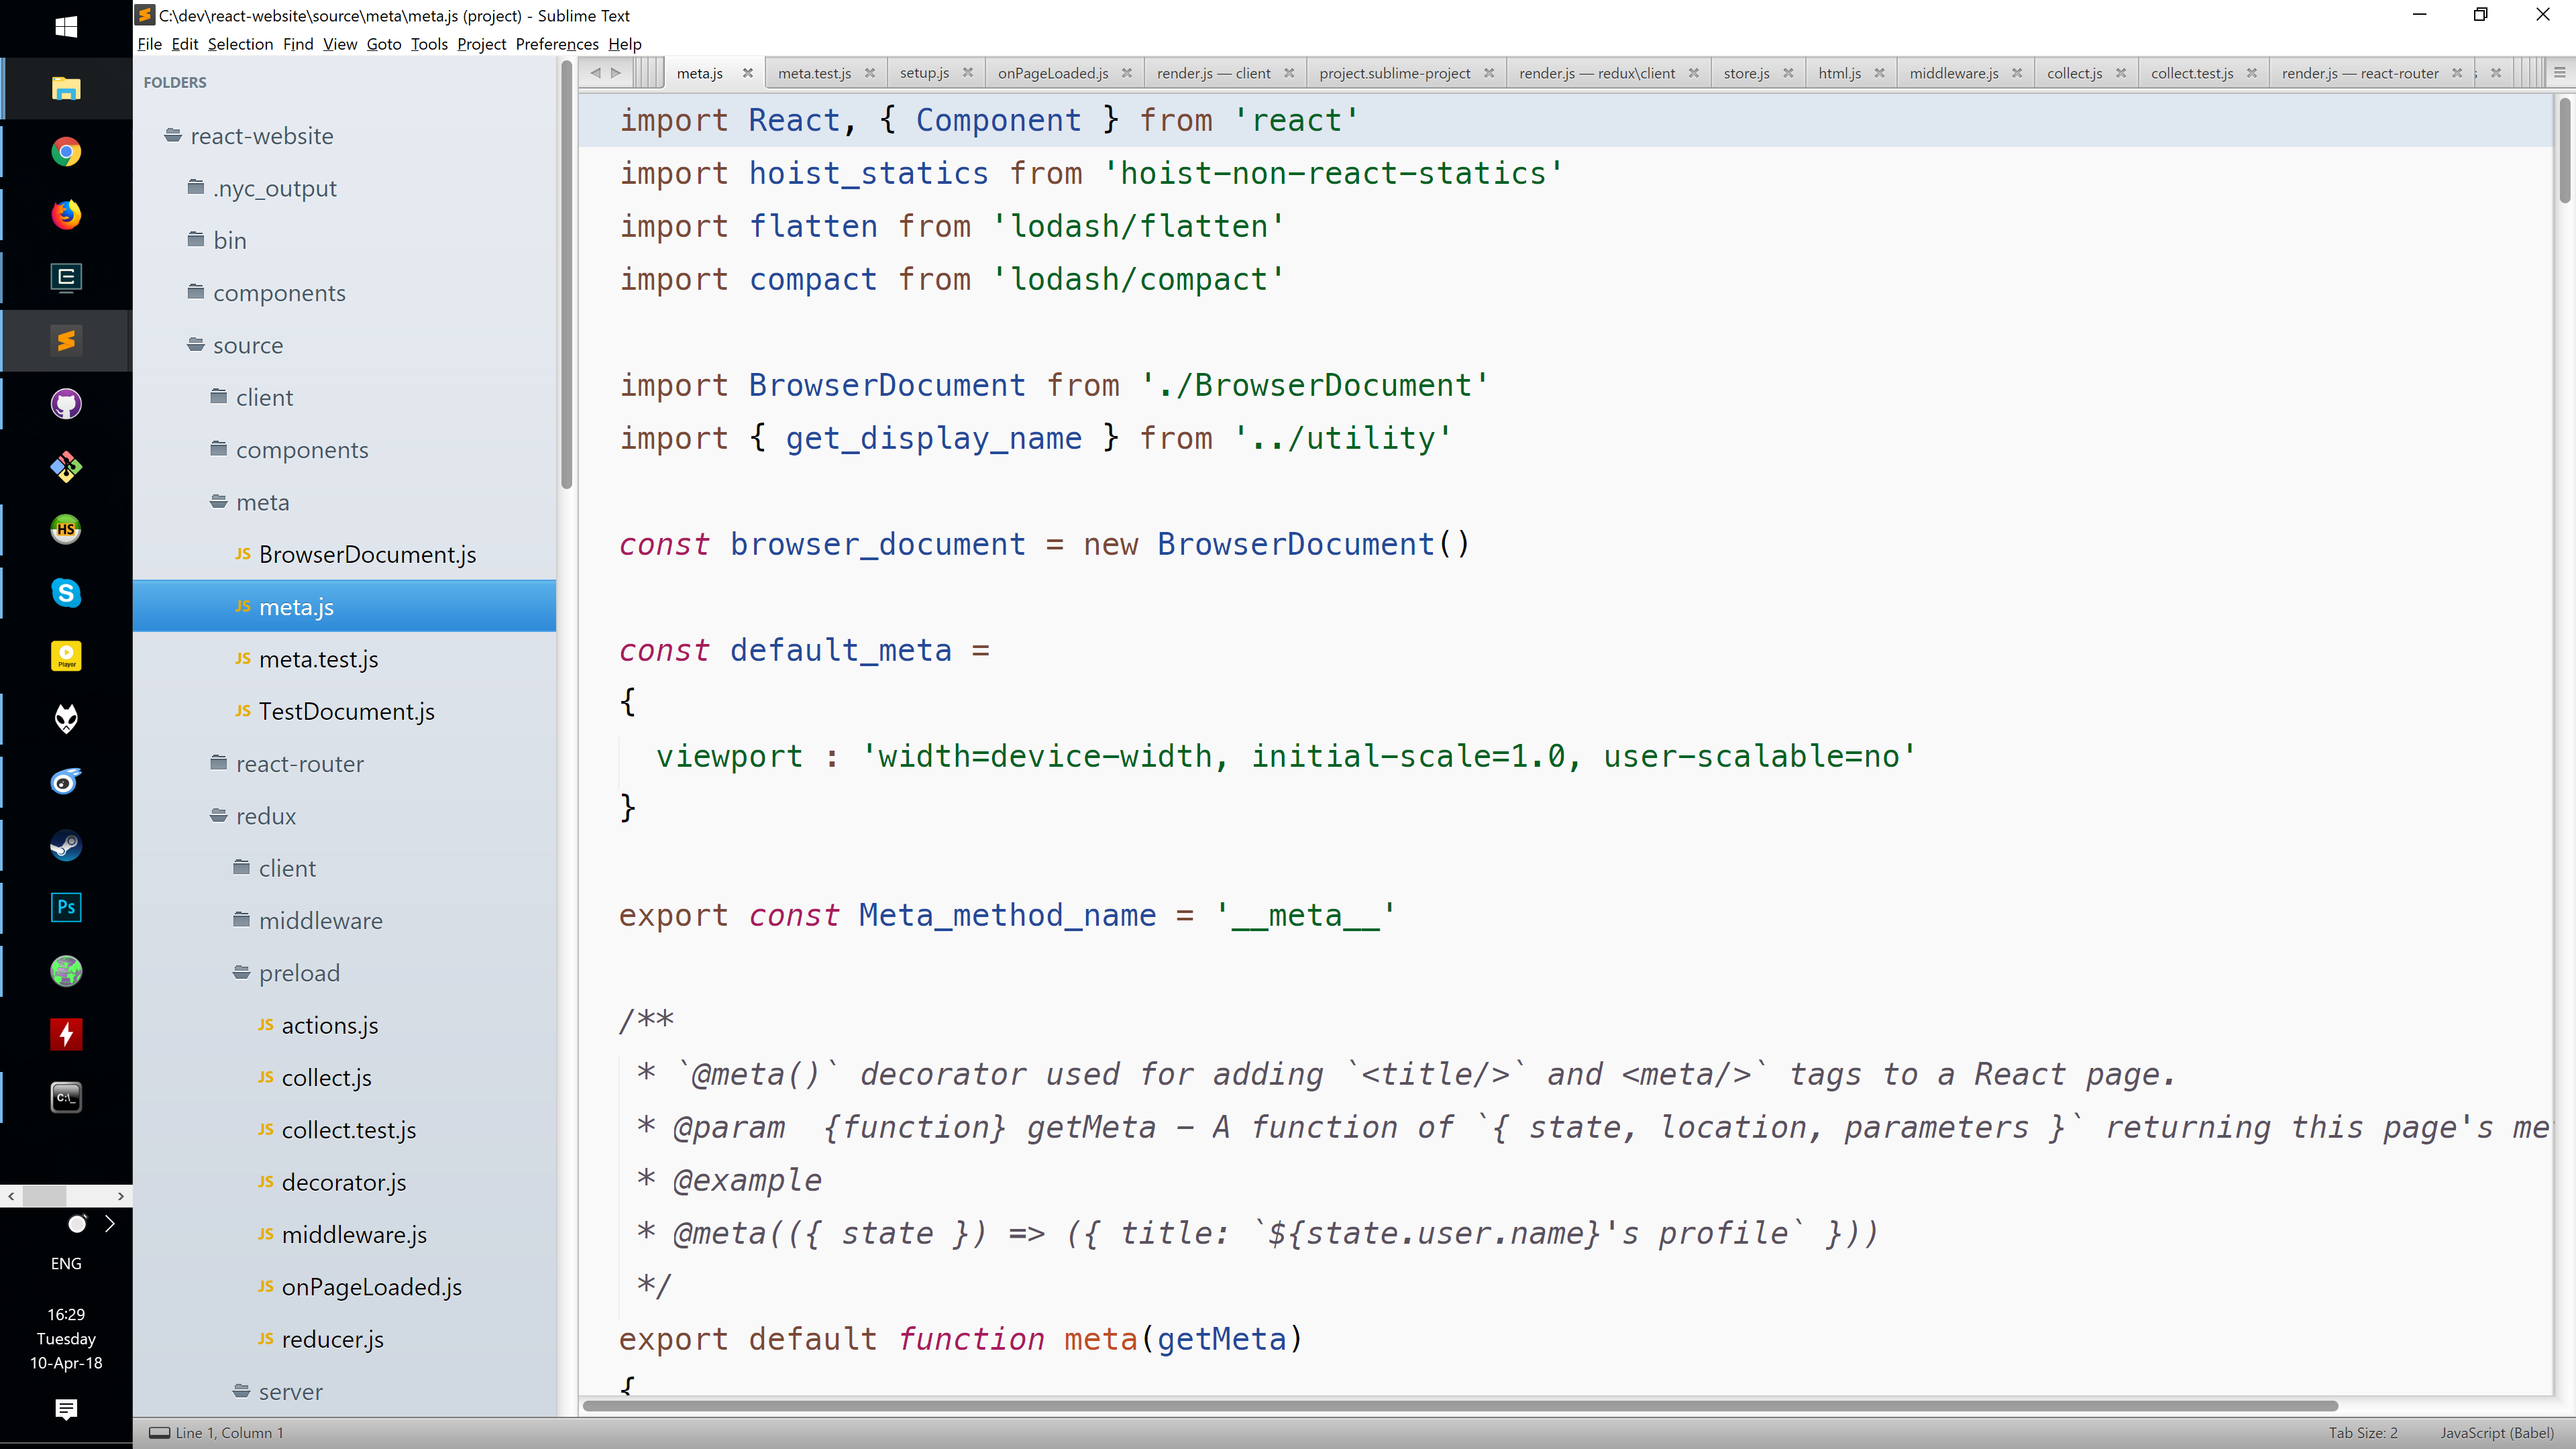Open Steam from the taskbar

coord(65,845)
